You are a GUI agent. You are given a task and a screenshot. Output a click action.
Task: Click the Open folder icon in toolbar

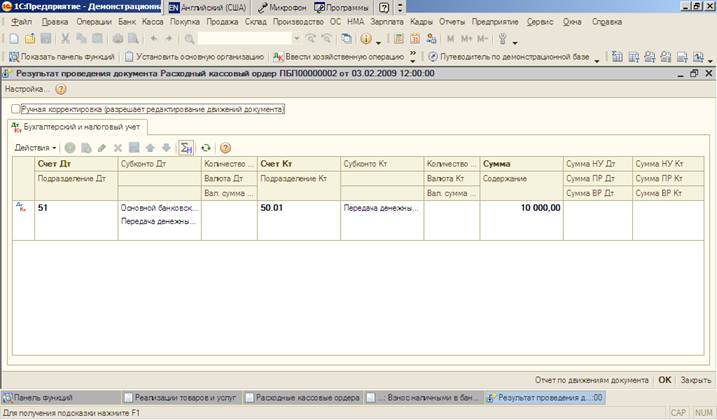[30, 39]
